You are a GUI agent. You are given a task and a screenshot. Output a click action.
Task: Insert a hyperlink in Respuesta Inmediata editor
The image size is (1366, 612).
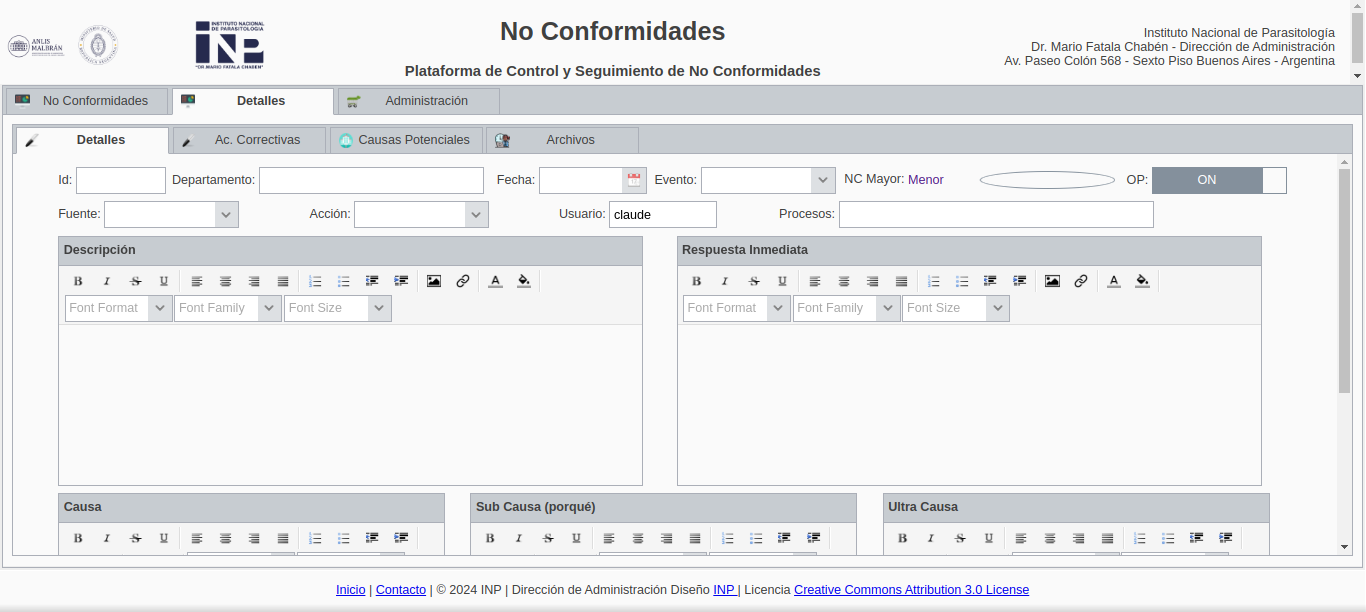[1081, 281]
